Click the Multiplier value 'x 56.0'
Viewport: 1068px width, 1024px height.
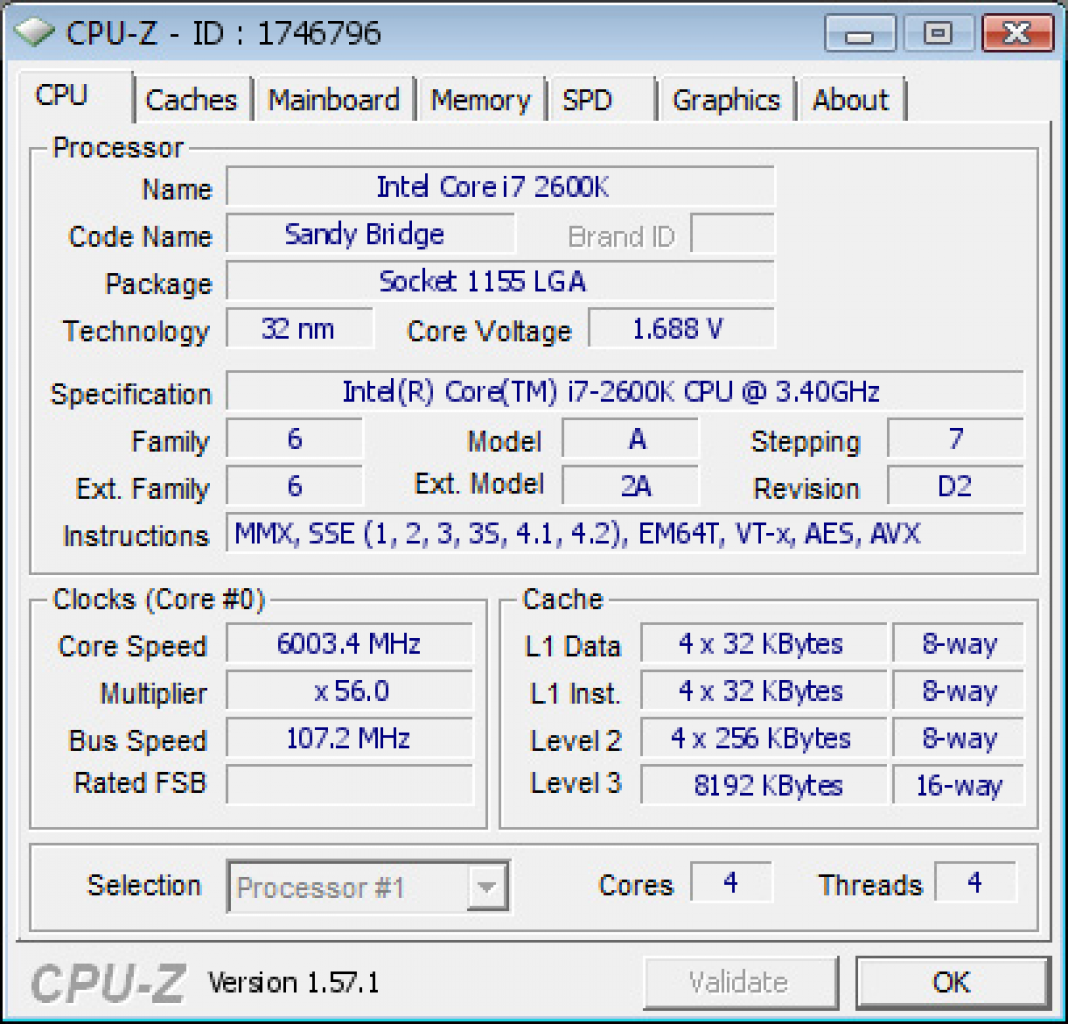click(x=349, y=691)
